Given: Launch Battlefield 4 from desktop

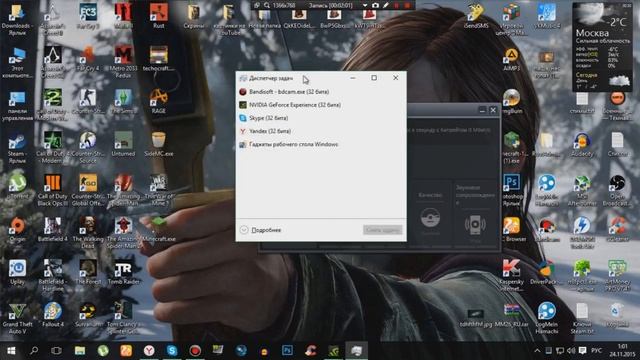Looking at the screenshot, I should [x=53, y=229].
